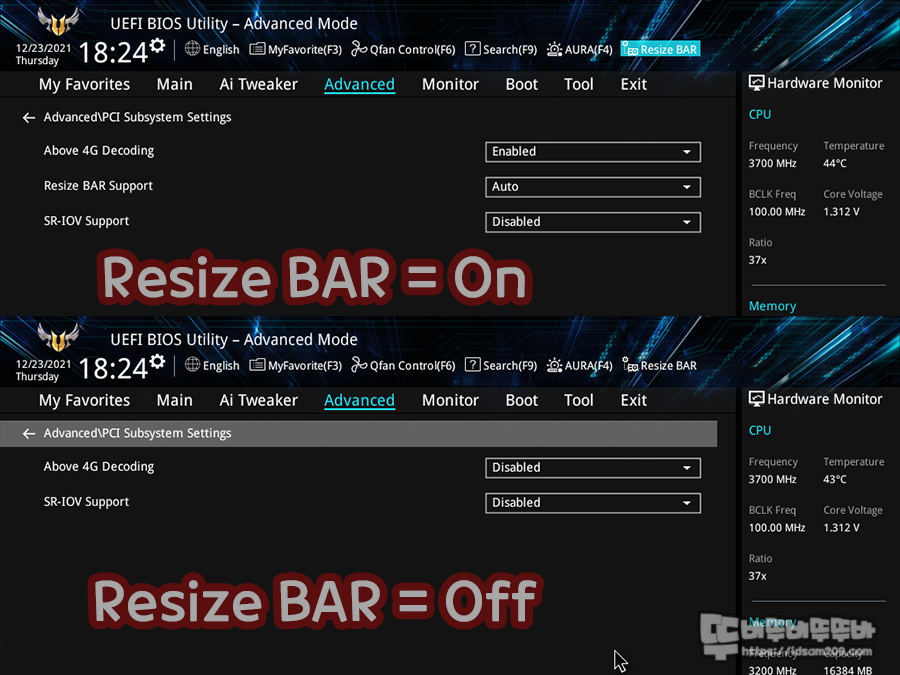Image resolution: width=900 pixels, height=675 pixels.
Task: Open the upper Above 4G Decoding dropdown set to Enabled
Action: tap(593, 152)
